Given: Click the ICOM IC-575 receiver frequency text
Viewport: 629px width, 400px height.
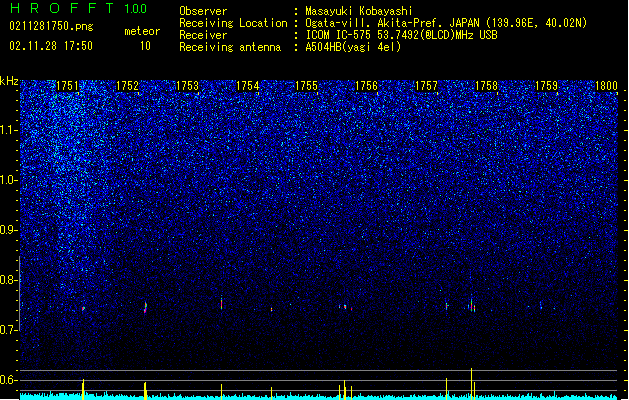Looking at the screenshot, I should pyautogui.click(x=401, y=35).
